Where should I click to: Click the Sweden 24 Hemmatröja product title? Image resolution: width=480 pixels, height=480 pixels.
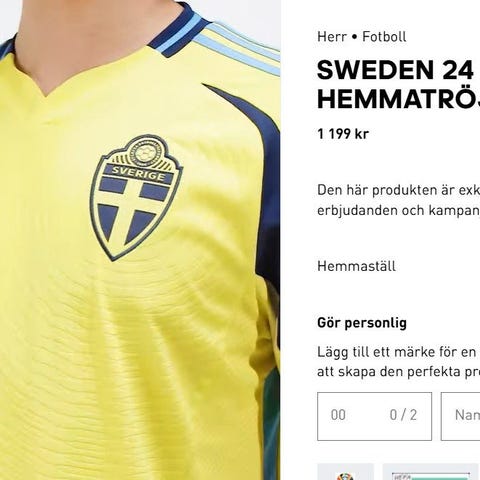pos(398,85)
